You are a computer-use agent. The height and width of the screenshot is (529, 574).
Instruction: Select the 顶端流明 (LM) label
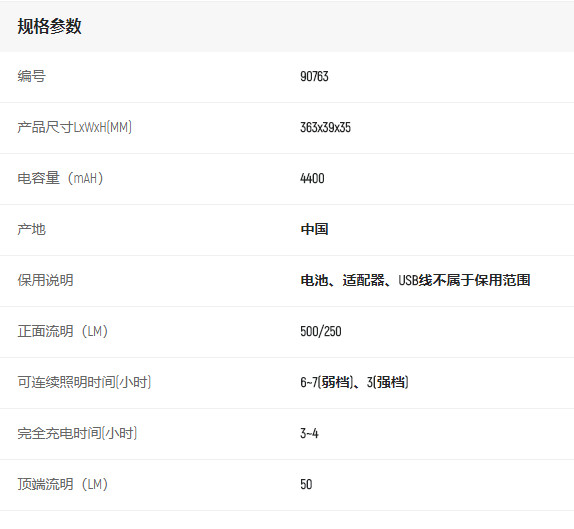click(63, 484)
